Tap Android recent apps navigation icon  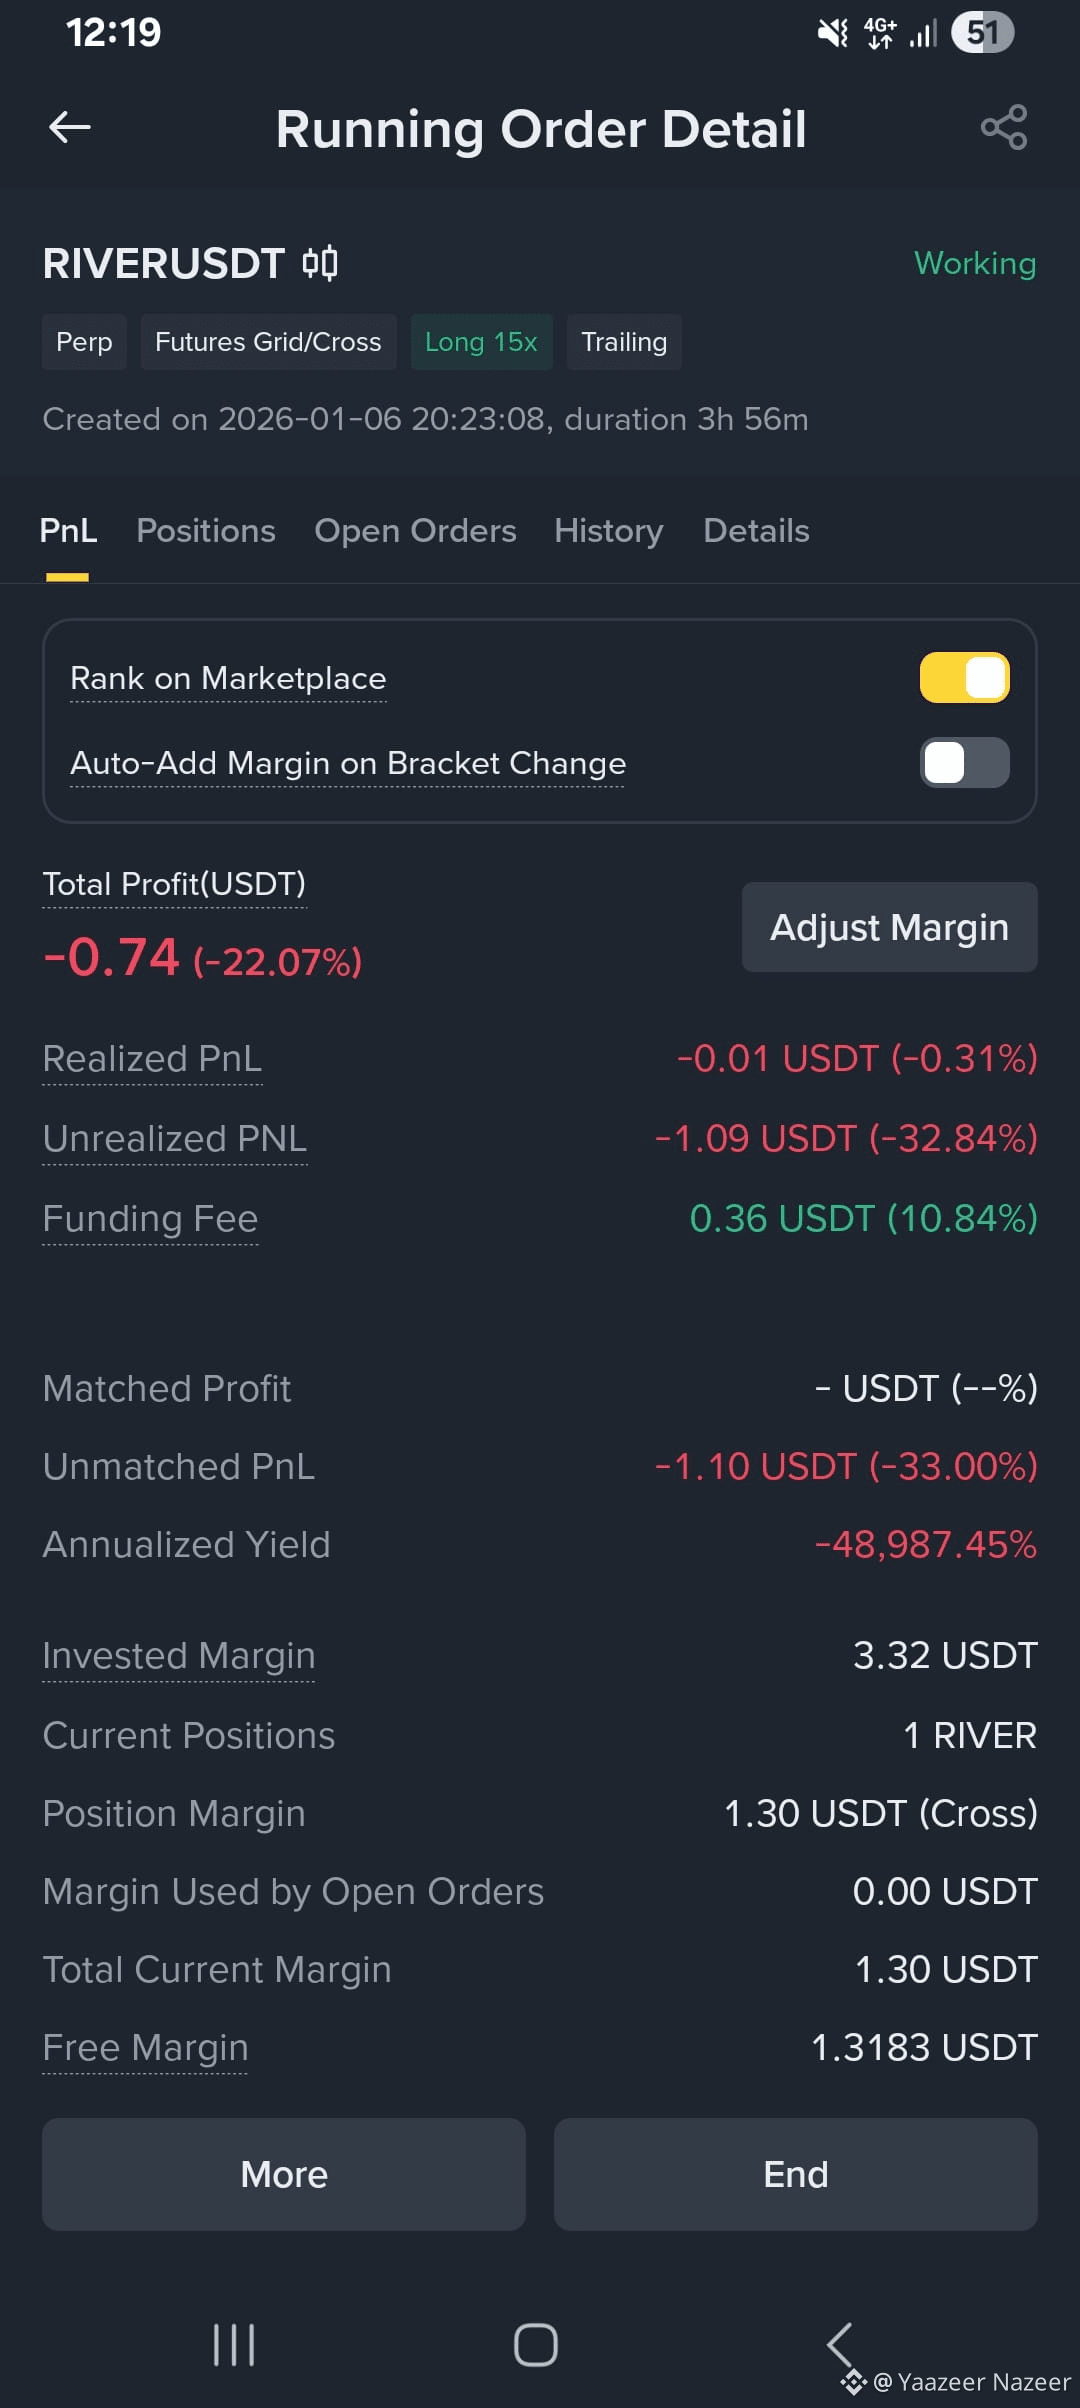(234, 2345)
